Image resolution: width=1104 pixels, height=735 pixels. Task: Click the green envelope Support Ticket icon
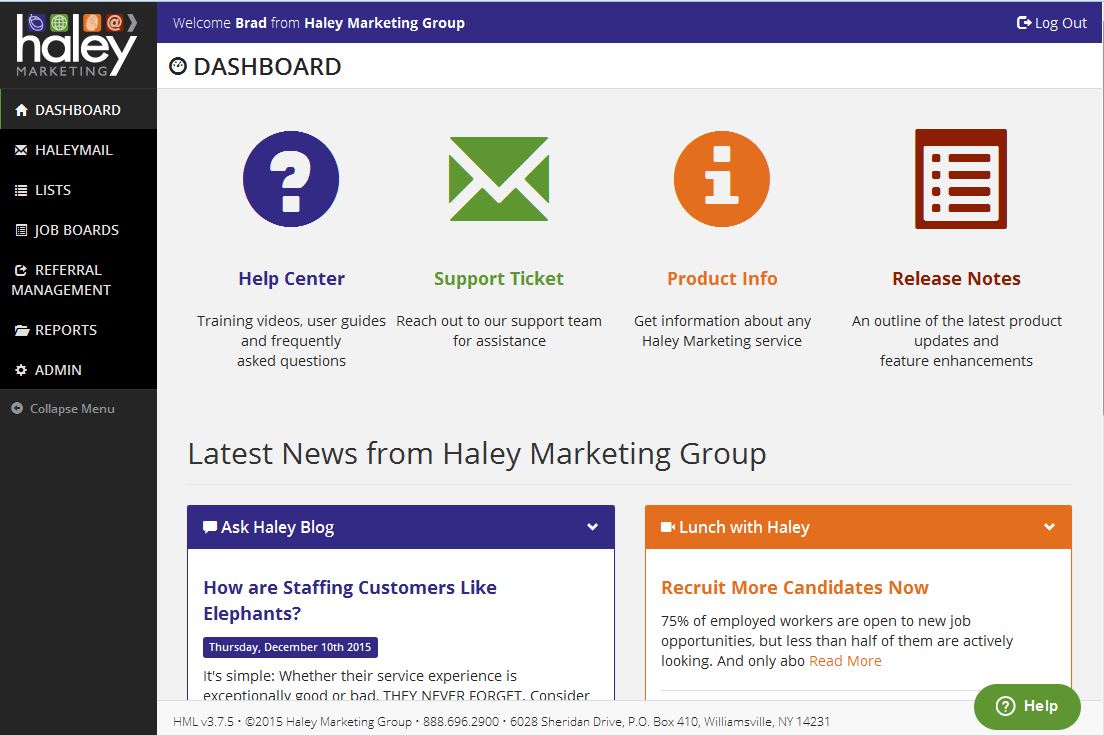pos(498,179)
